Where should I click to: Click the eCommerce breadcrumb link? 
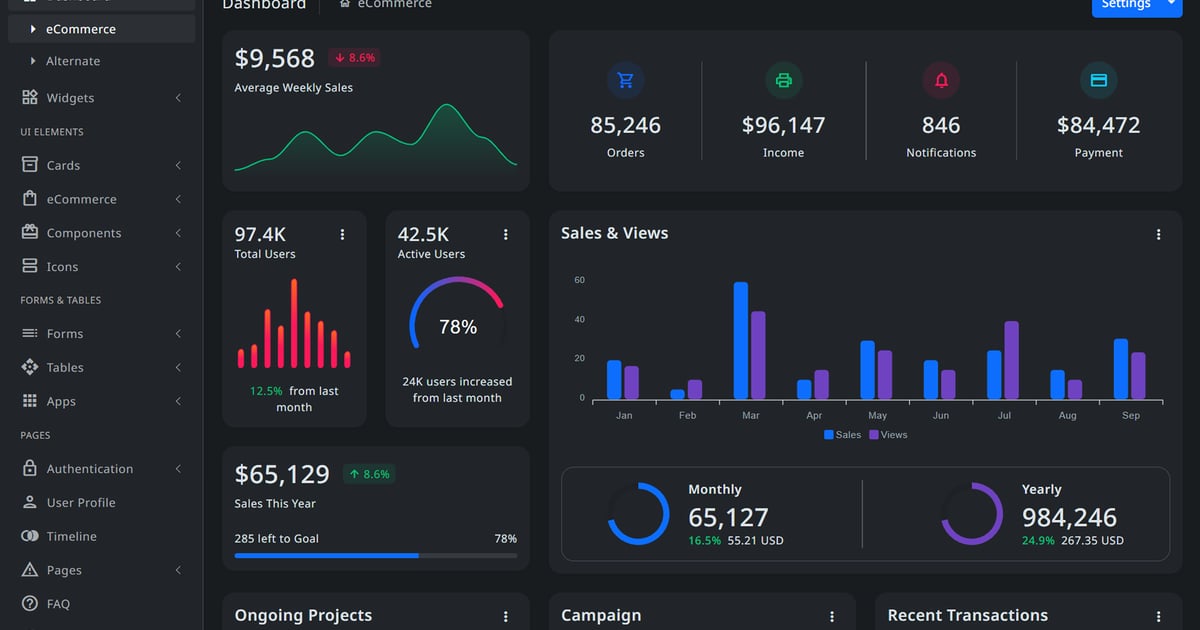[x=395, y=4]
